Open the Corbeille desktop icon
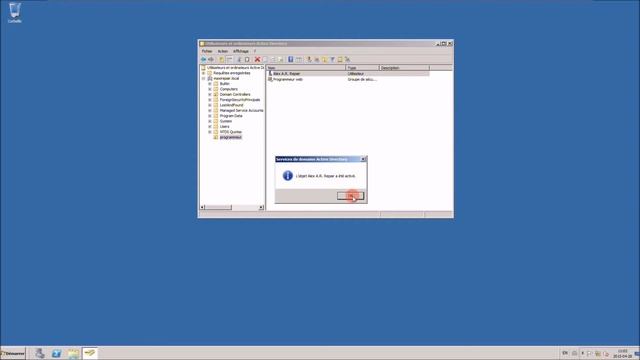The image size is (640, 360). (15, 12)
